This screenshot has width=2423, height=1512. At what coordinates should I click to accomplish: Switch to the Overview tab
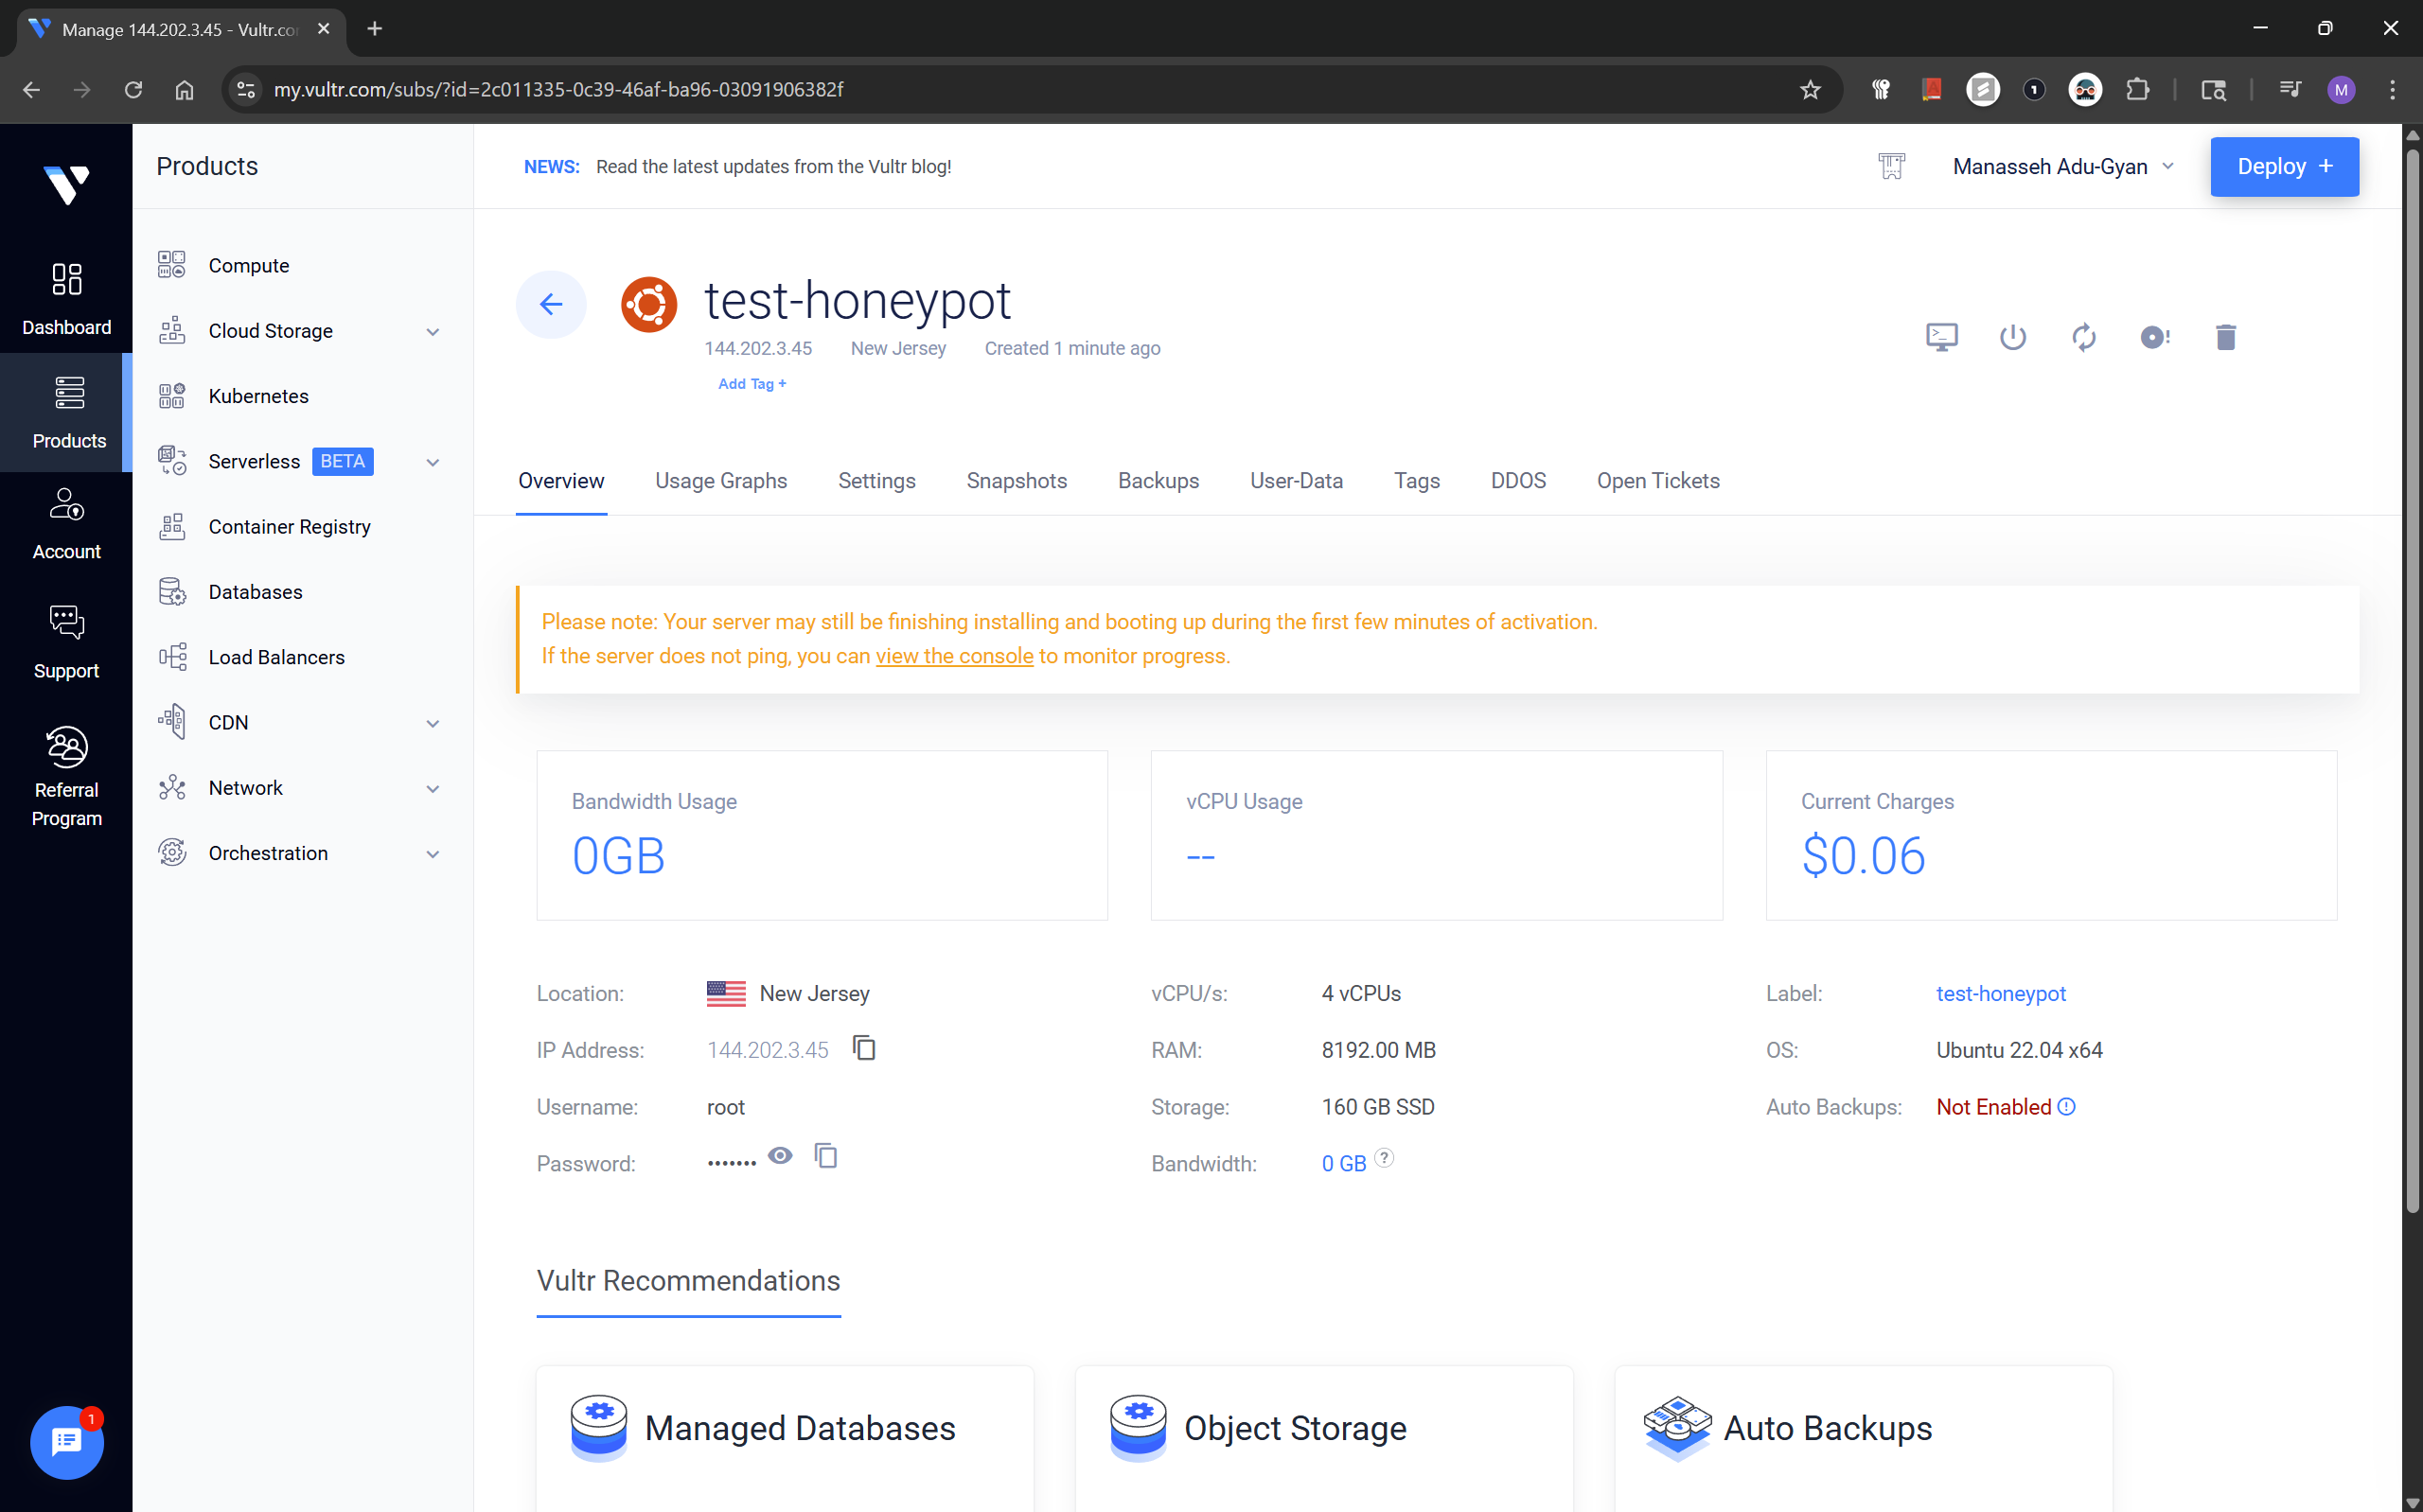tap(561, 481)
